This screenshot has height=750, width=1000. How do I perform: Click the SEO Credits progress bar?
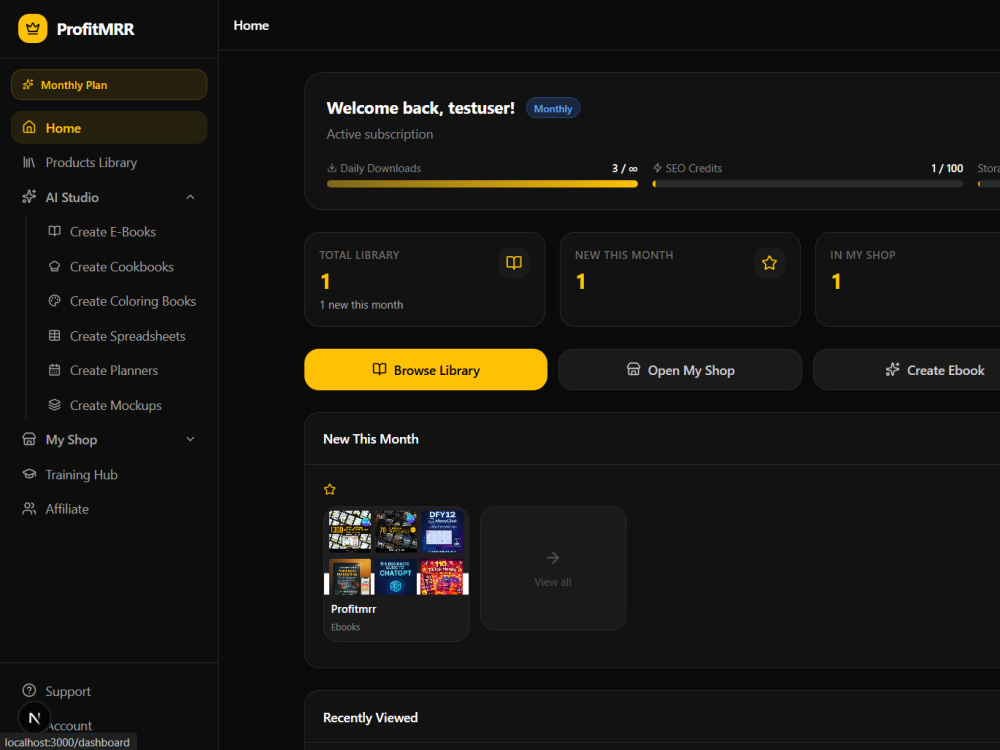click(x=807, y=184)
